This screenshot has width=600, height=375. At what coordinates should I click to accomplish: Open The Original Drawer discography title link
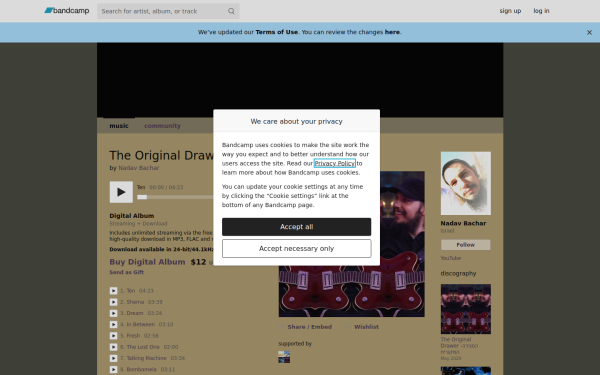pos(459,346)
